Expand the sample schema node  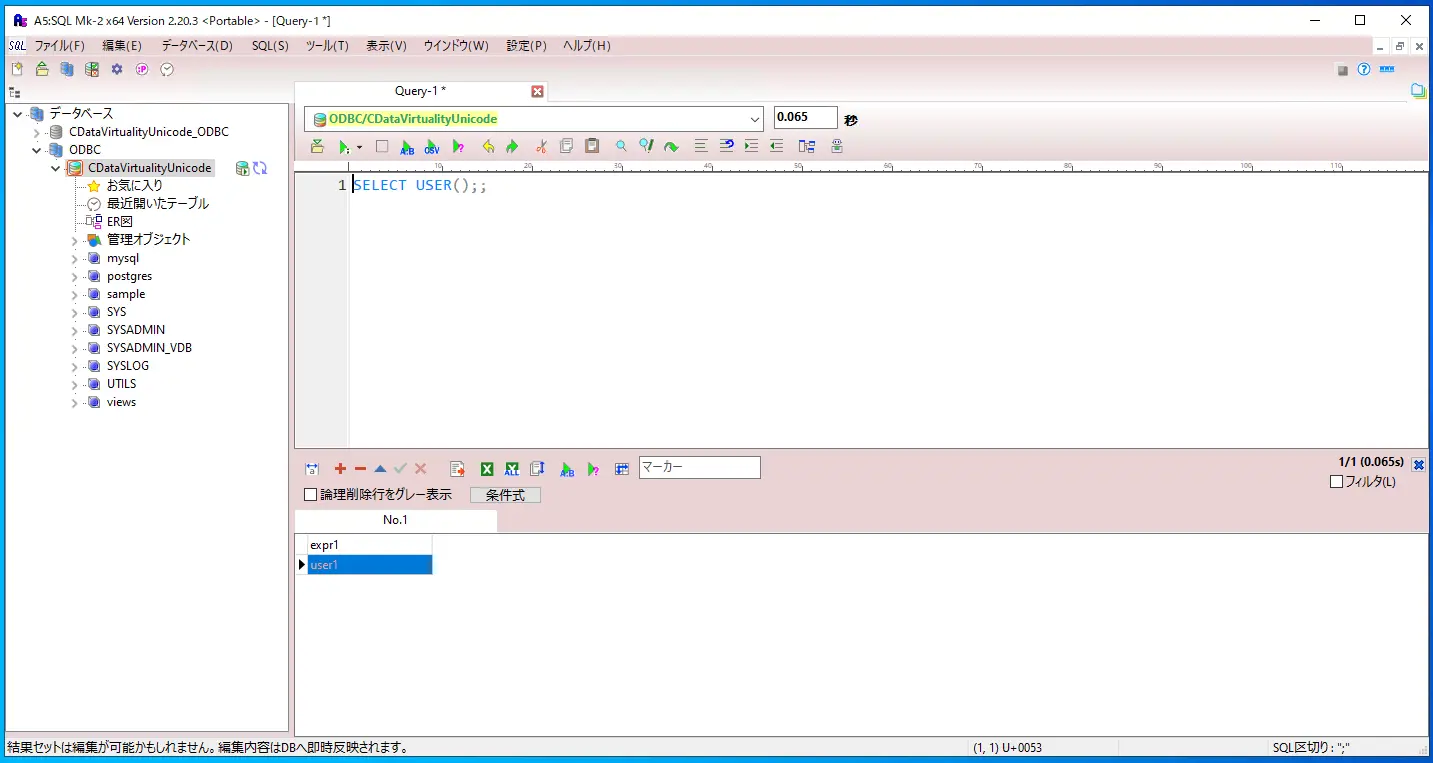click(x=74, y=295)
